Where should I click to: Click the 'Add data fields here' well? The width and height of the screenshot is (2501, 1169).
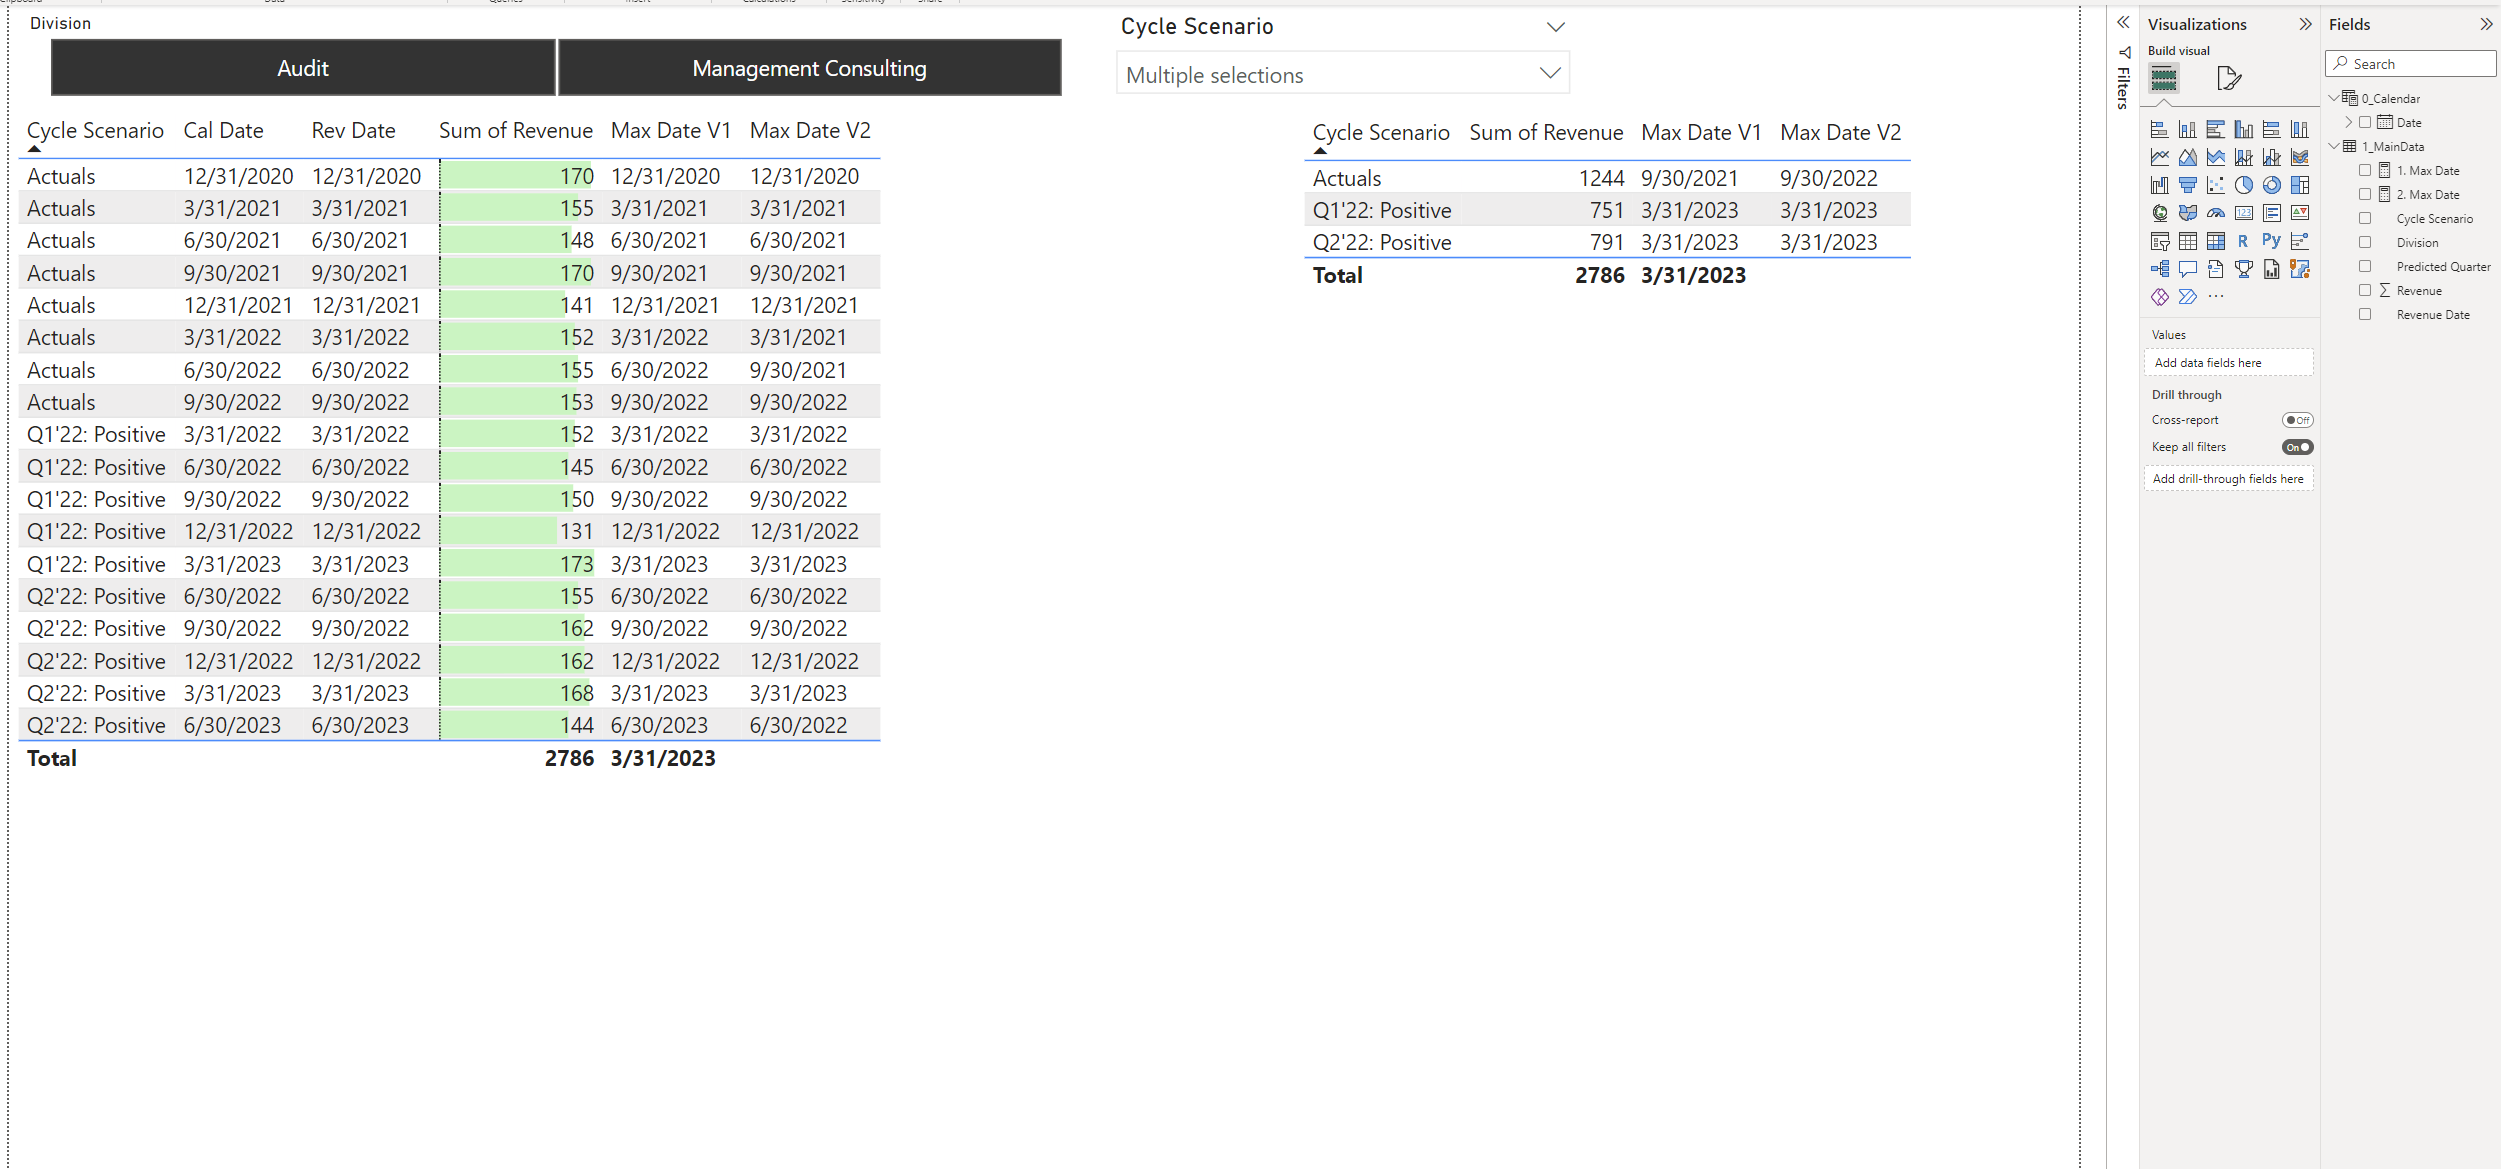point(2228,363)
